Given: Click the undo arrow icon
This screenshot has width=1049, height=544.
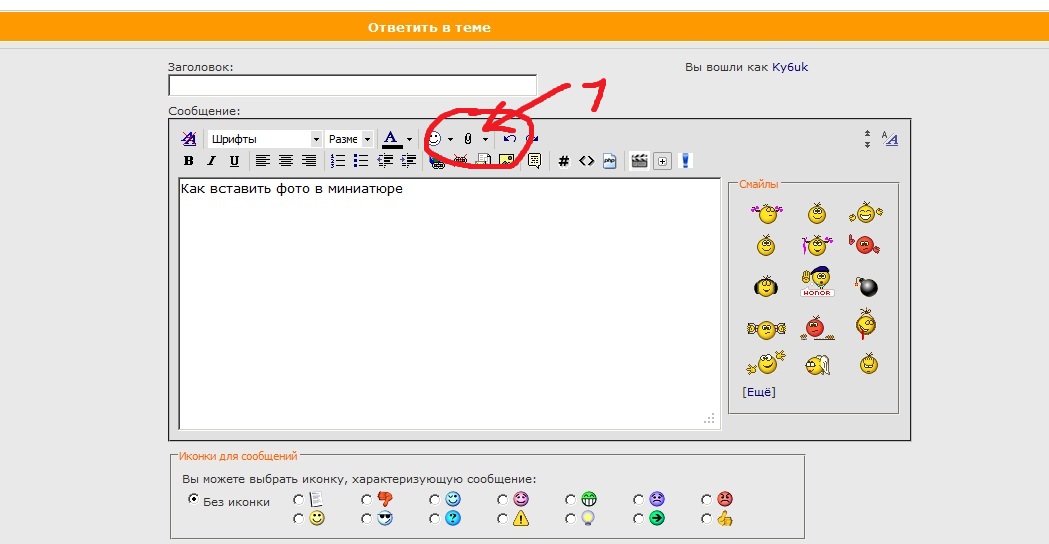Looking at the screenshot, I should [x=510, y=139].
